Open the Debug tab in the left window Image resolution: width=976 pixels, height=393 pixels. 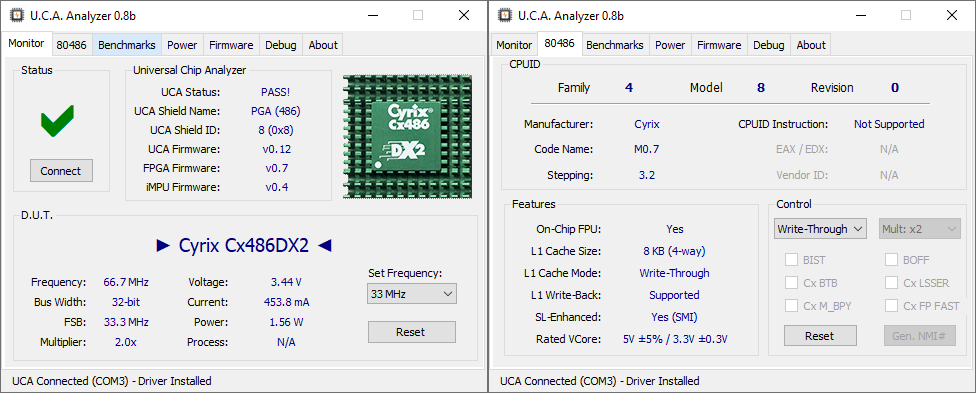281,45
